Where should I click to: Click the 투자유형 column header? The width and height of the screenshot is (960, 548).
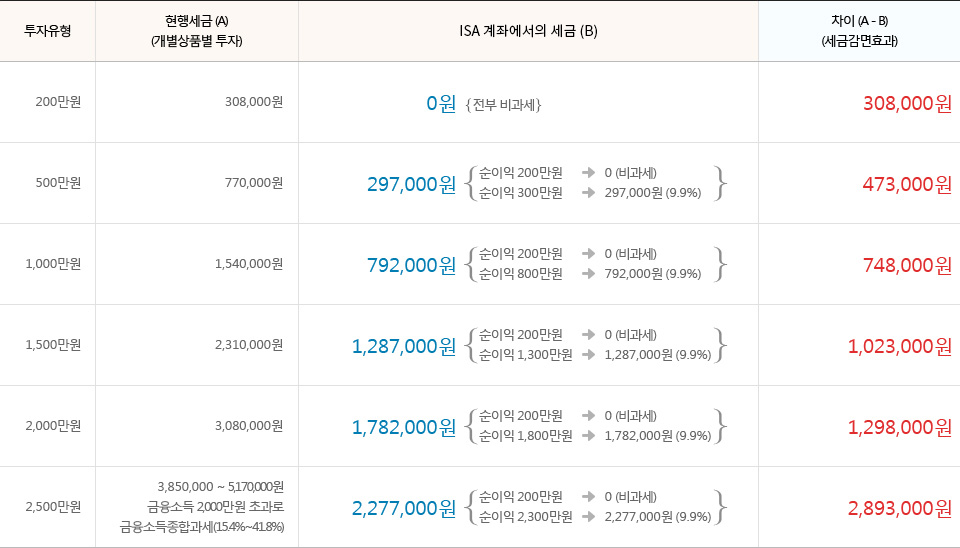48,31
